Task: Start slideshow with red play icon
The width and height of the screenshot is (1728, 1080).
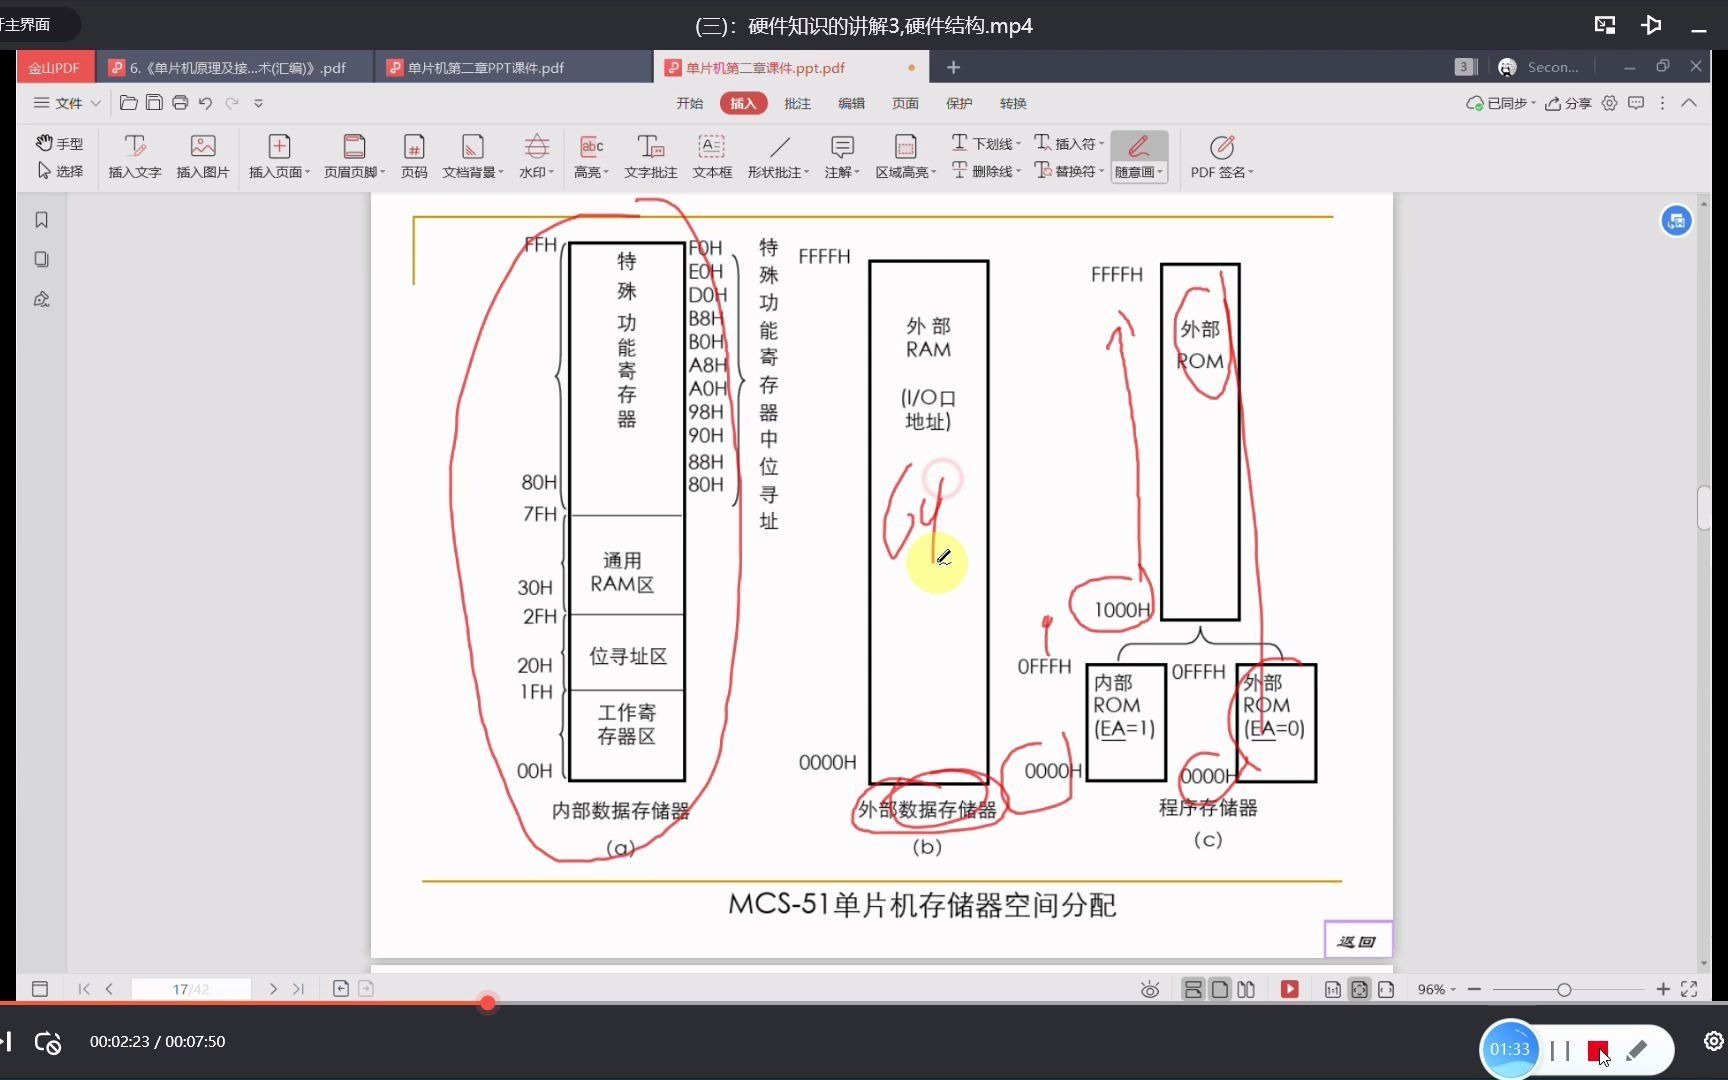Action: [x=1289, y=989]
